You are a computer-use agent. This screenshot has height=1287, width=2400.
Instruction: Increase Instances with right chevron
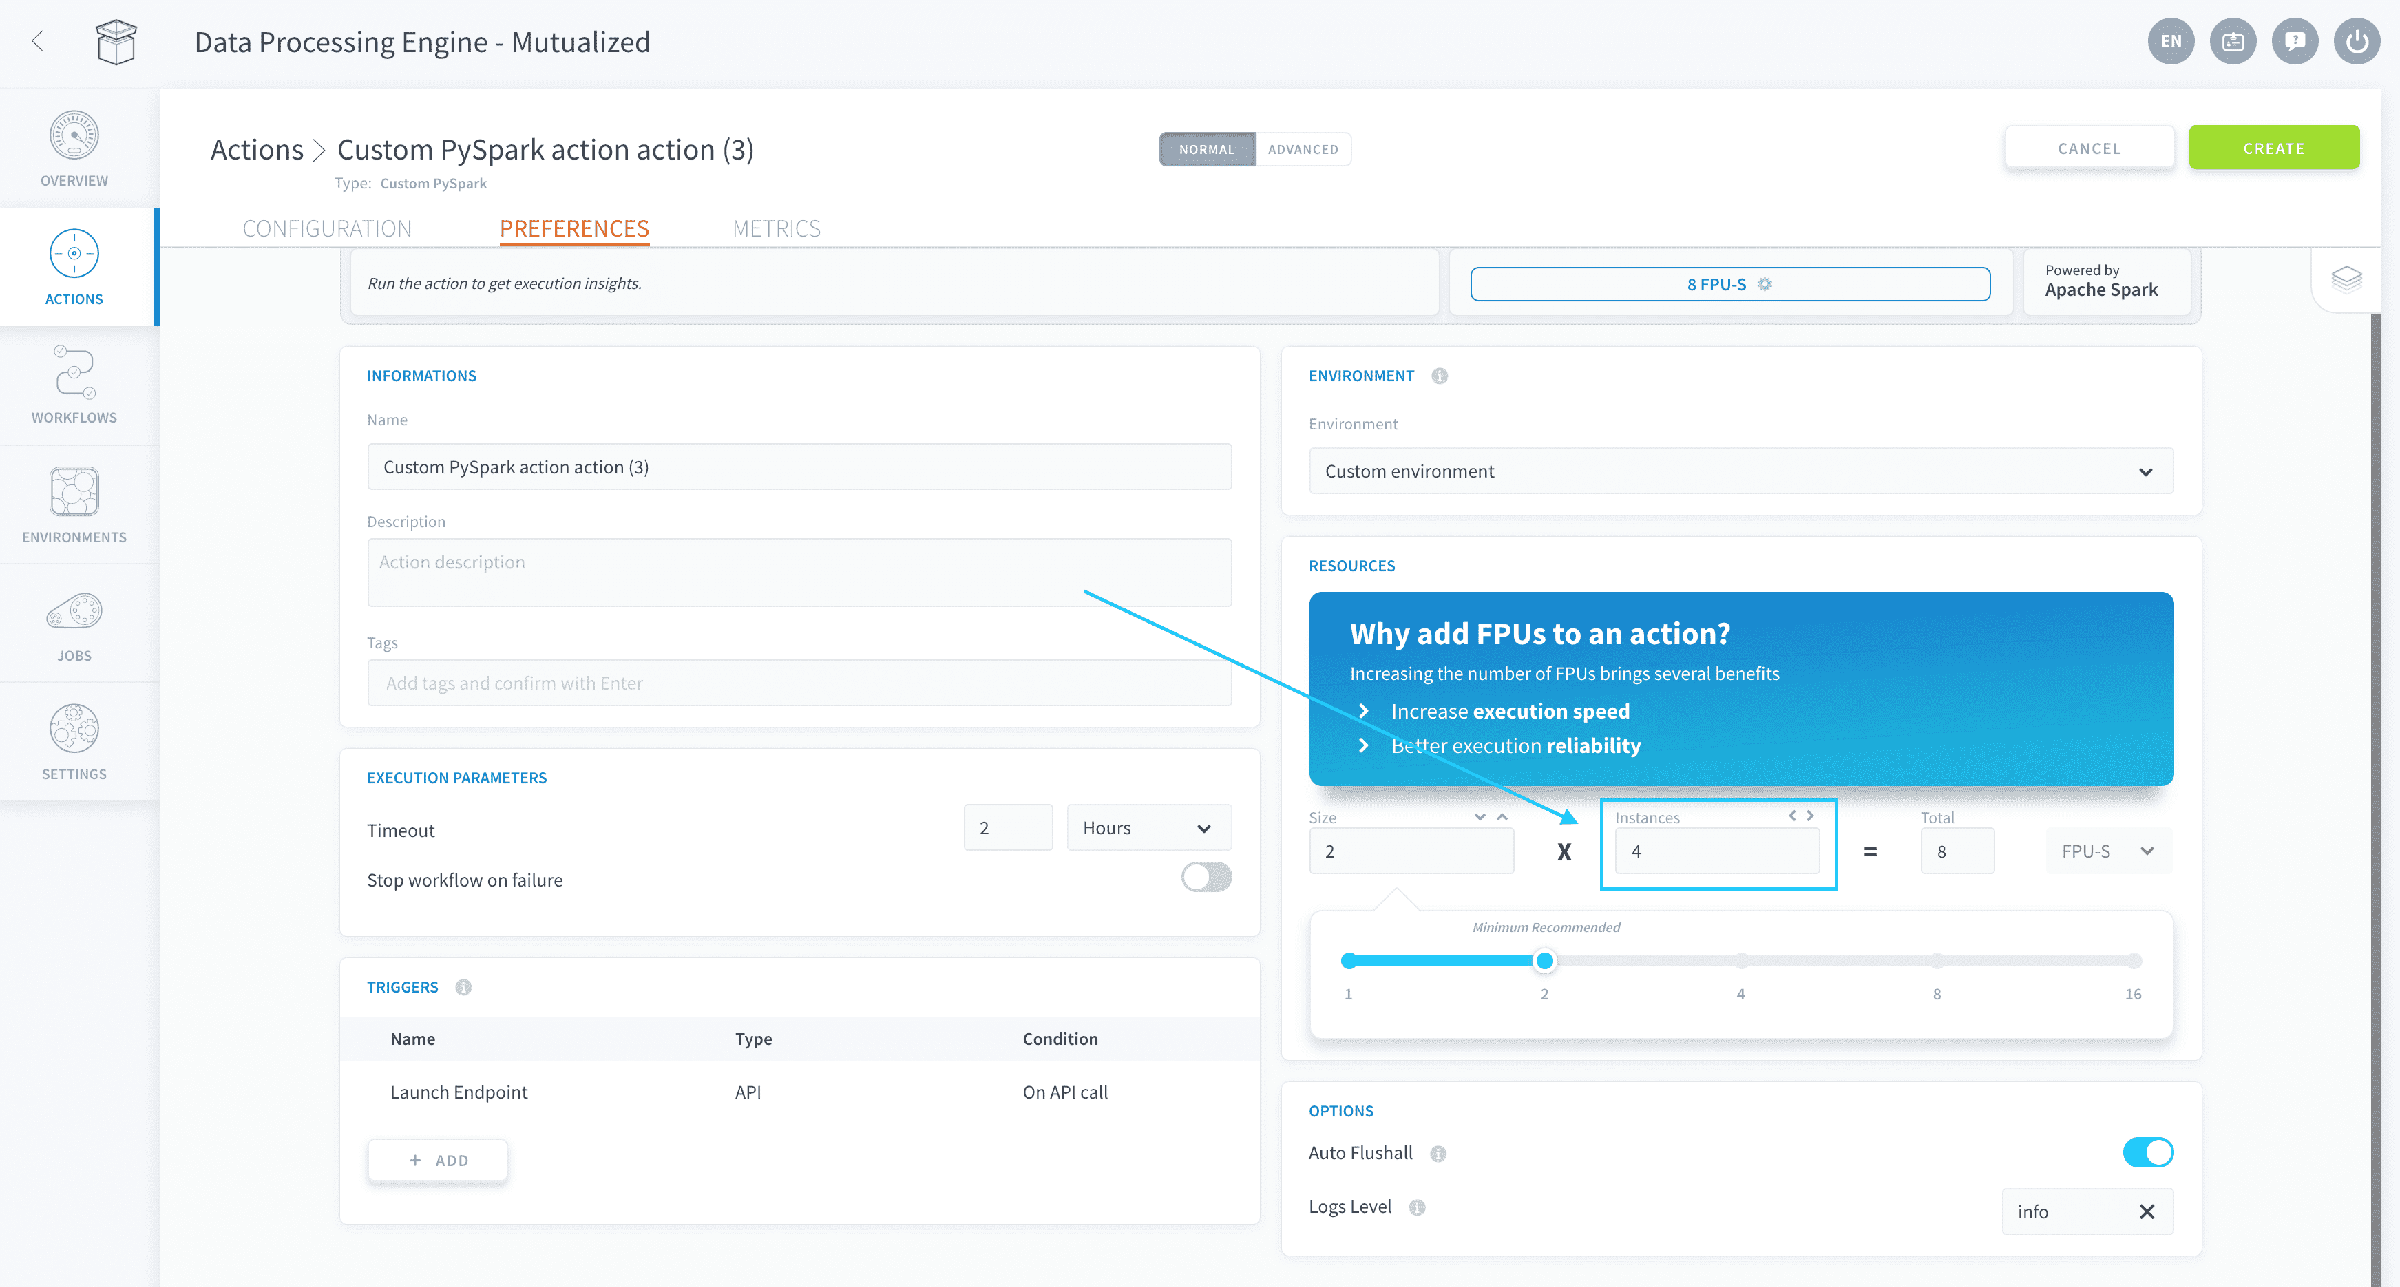coord(1810,816)
